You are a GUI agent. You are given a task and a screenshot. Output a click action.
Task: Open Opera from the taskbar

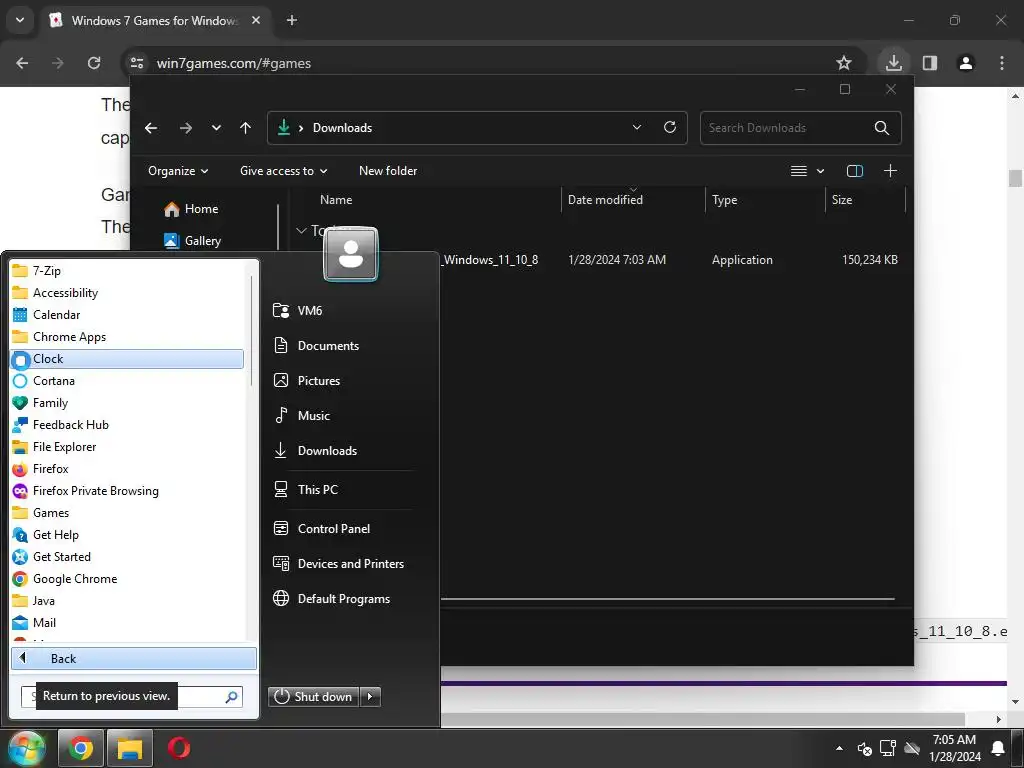pyautogui.click(x=178, y=748)
